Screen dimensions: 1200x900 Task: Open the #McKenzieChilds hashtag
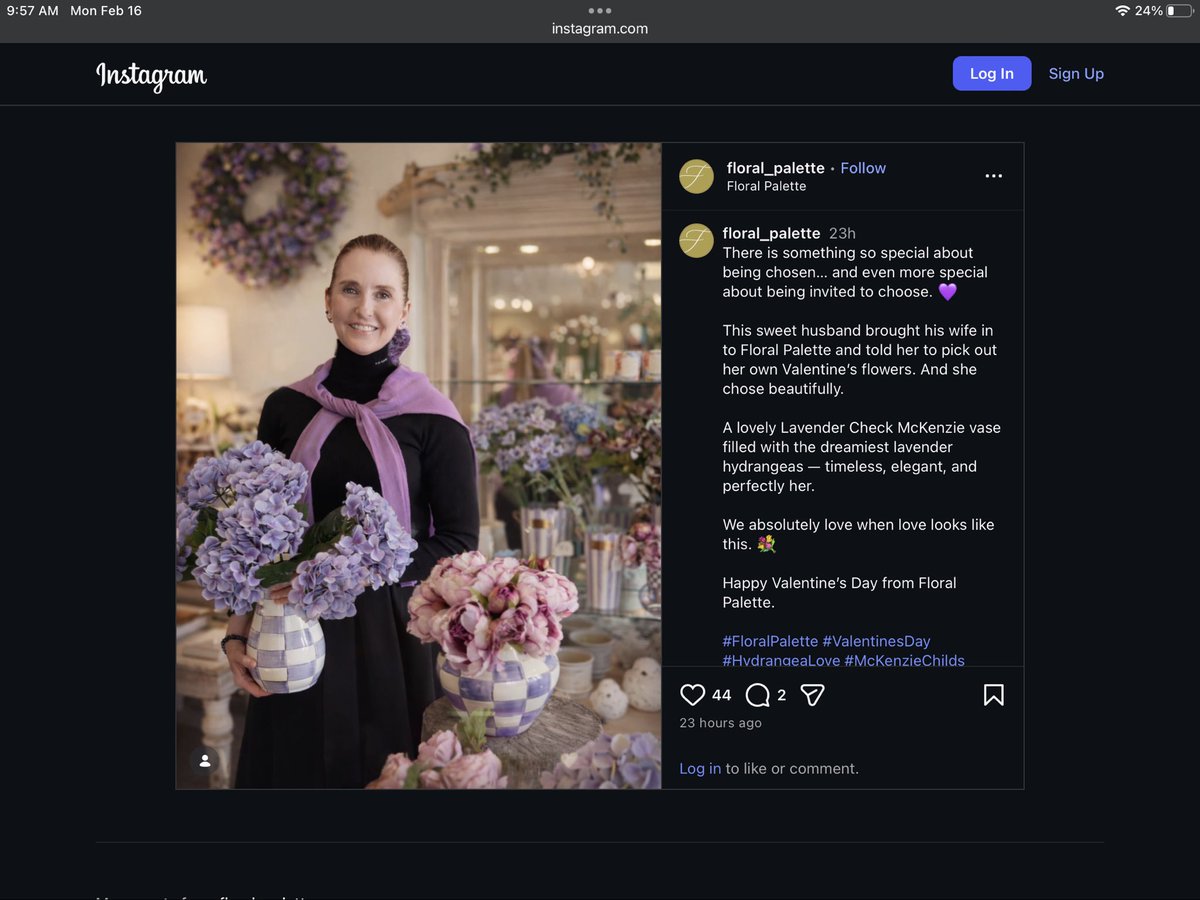(x=905, y=660)
